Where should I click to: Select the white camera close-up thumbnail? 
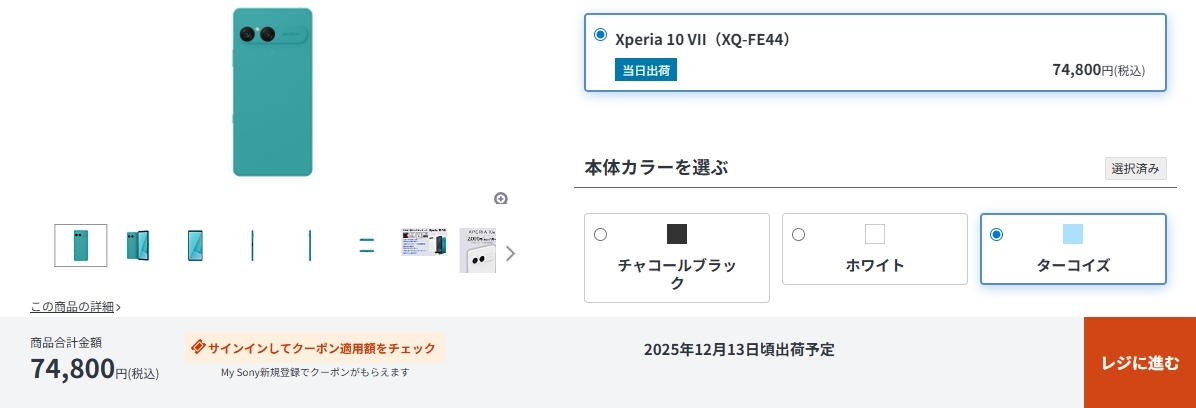point(478,249)
